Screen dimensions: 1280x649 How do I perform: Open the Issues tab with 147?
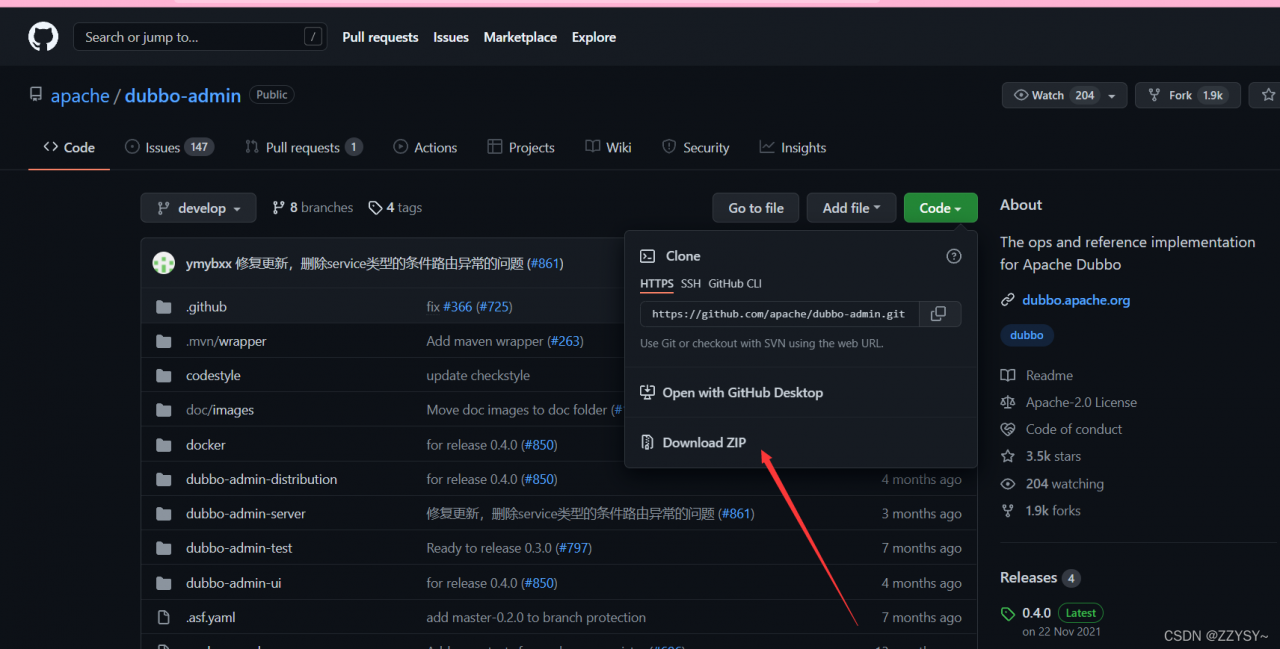coord(169,147)
